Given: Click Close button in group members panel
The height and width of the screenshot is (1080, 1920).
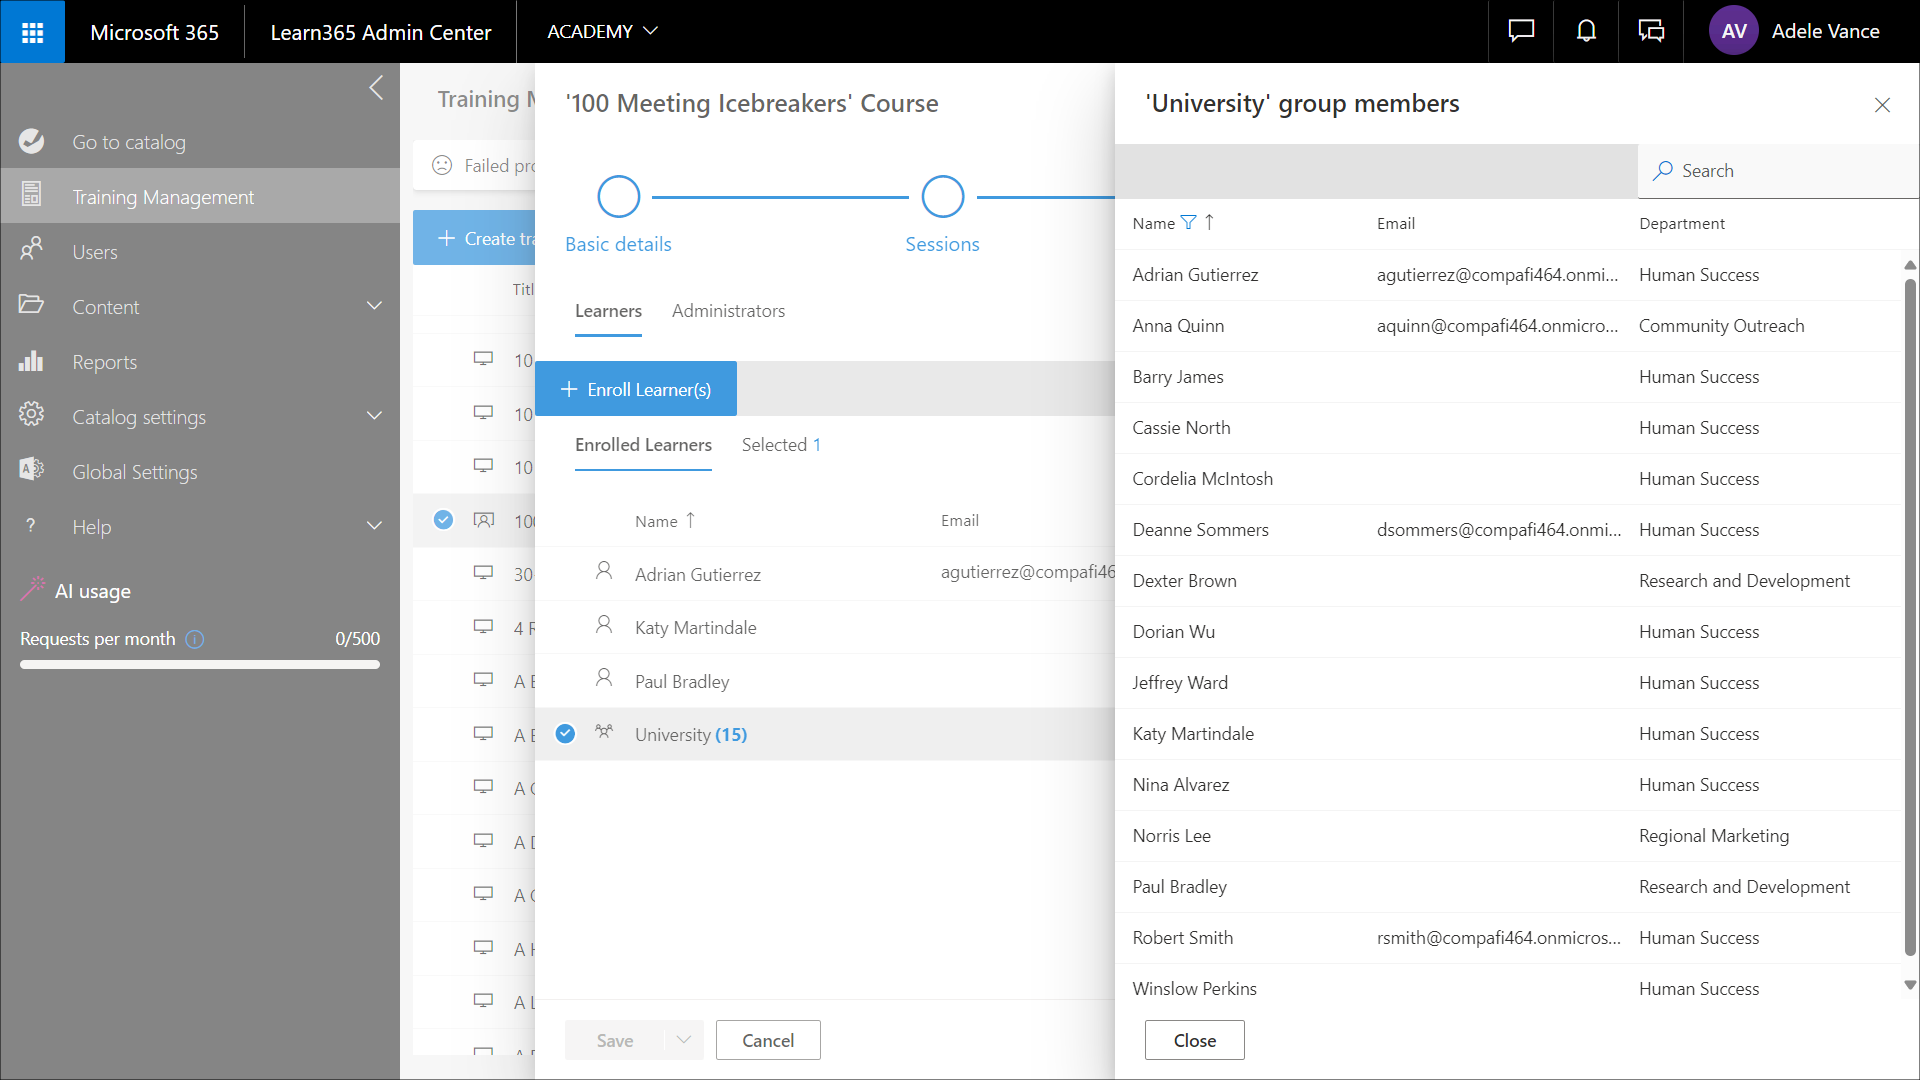Looking at the screenshot, I should point(1194,1040).
